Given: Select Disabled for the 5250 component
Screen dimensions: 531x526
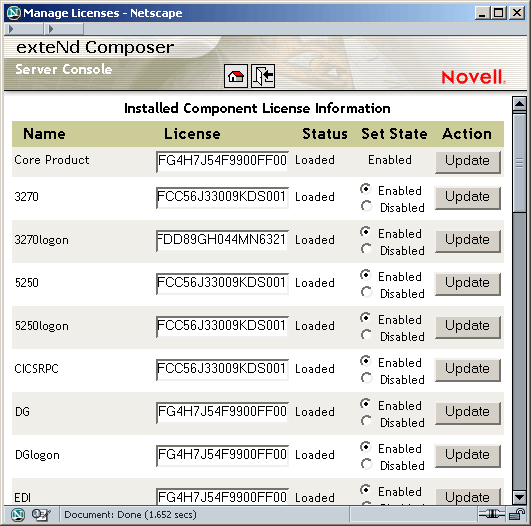Looking at the screenshot, I should [x=366, y=292].
